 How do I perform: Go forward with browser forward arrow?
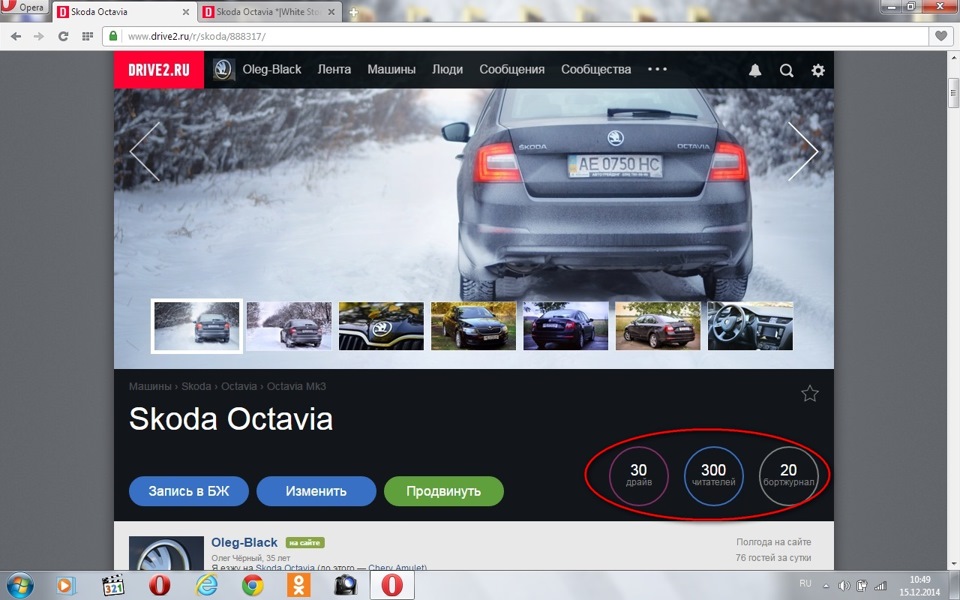click(x=39, y=37)
